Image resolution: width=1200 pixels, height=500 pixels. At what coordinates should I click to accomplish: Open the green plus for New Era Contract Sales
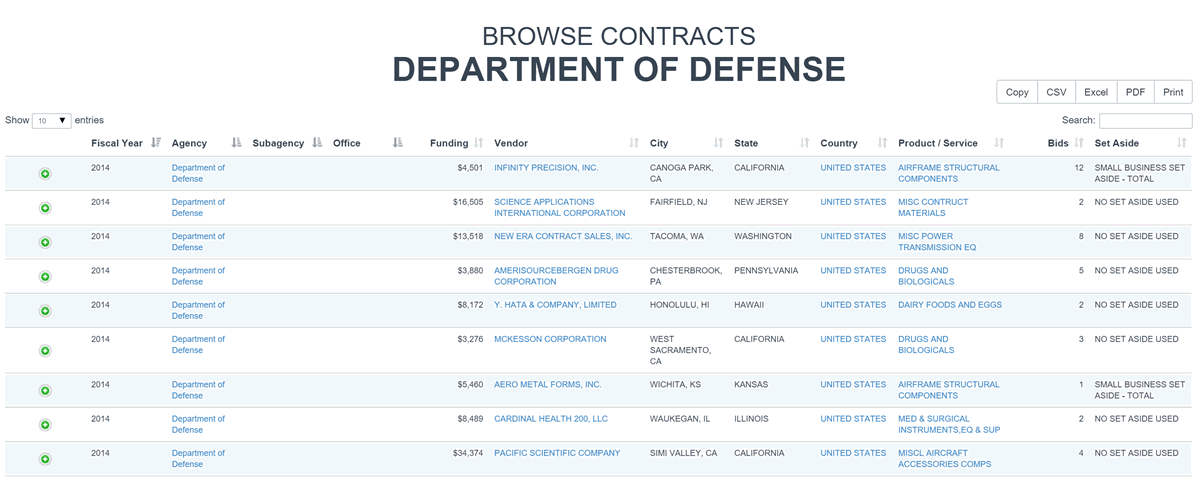(45, 242)
